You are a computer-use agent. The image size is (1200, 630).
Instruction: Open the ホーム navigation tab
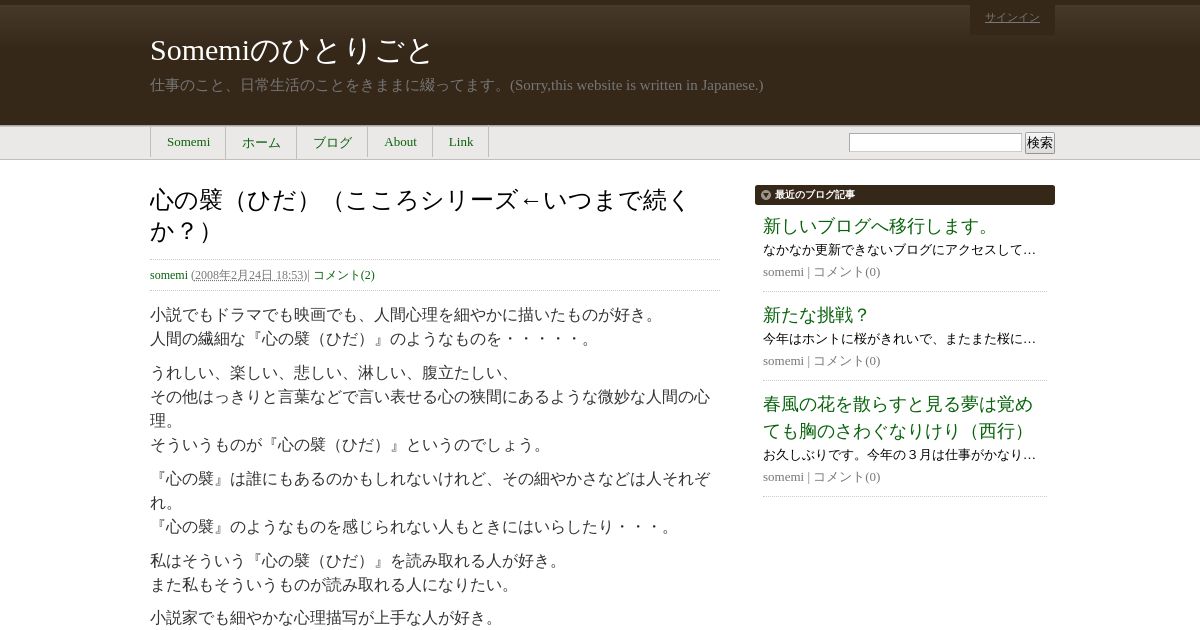tap(261, 142)
